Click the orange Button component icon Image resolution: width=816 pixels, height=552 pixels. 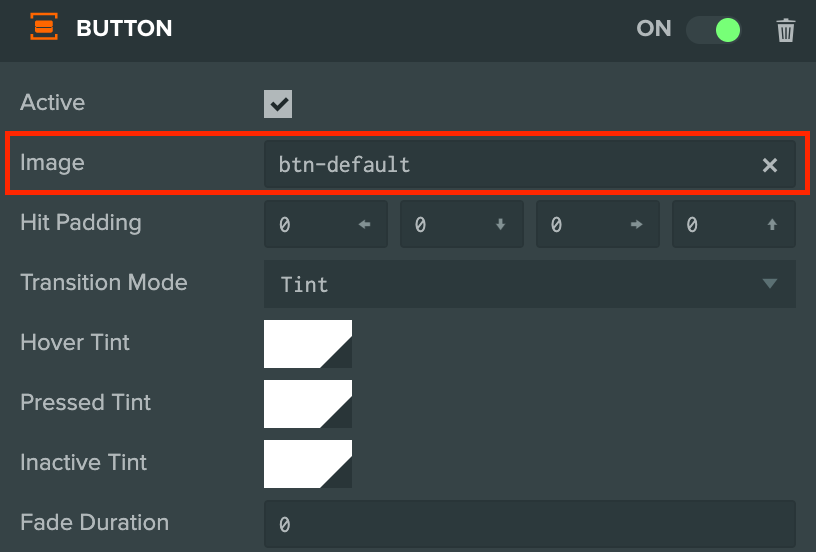[44, 27]
